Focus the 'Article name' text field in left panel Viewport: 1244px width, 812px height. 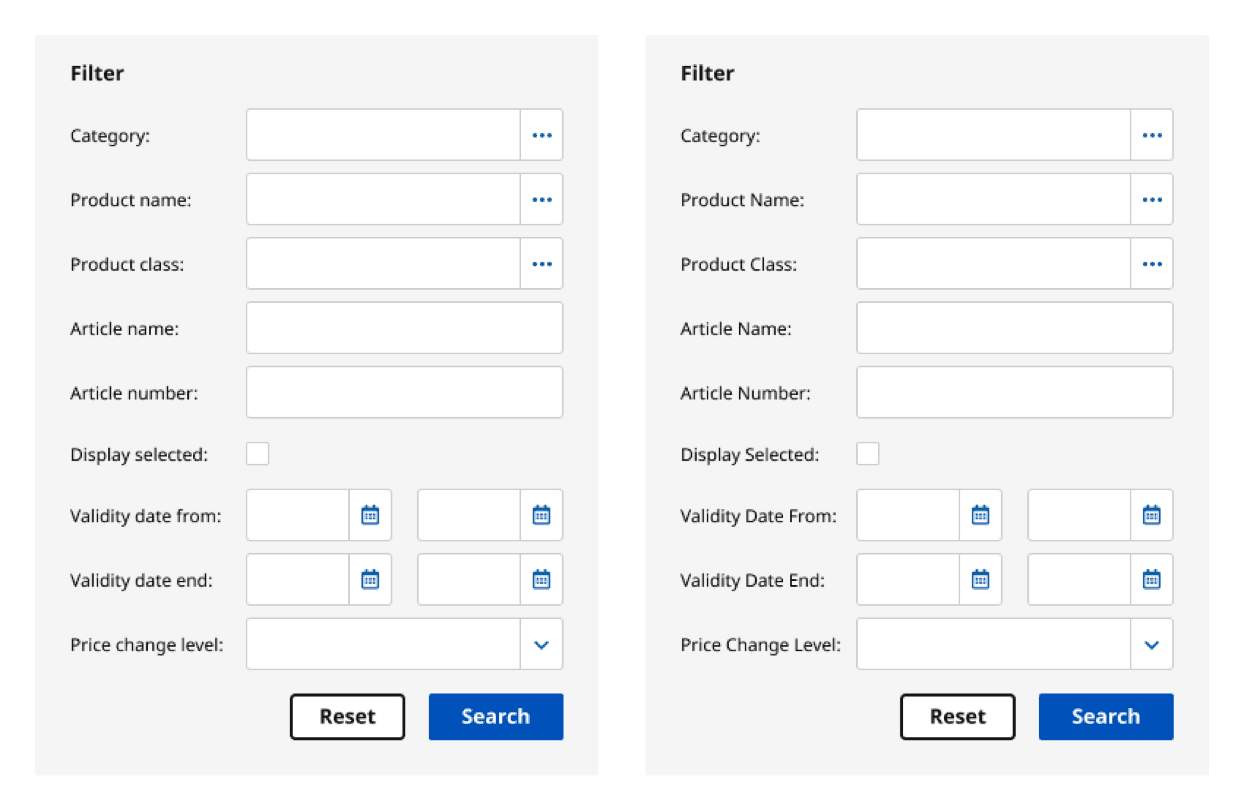404,328
